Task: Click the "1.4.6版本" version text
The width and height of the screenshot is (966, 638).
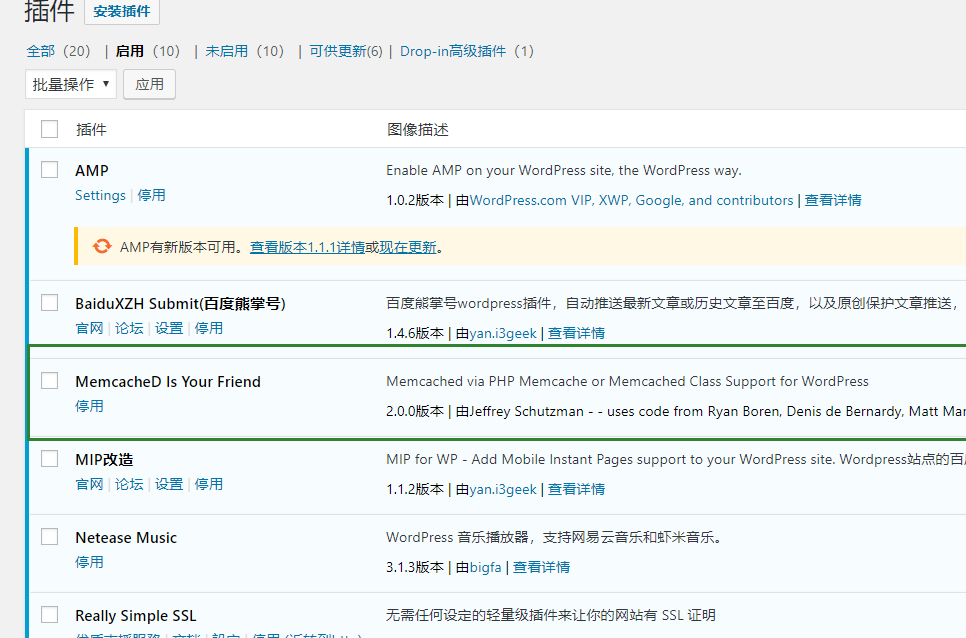Action: click(x=415, y=333)
